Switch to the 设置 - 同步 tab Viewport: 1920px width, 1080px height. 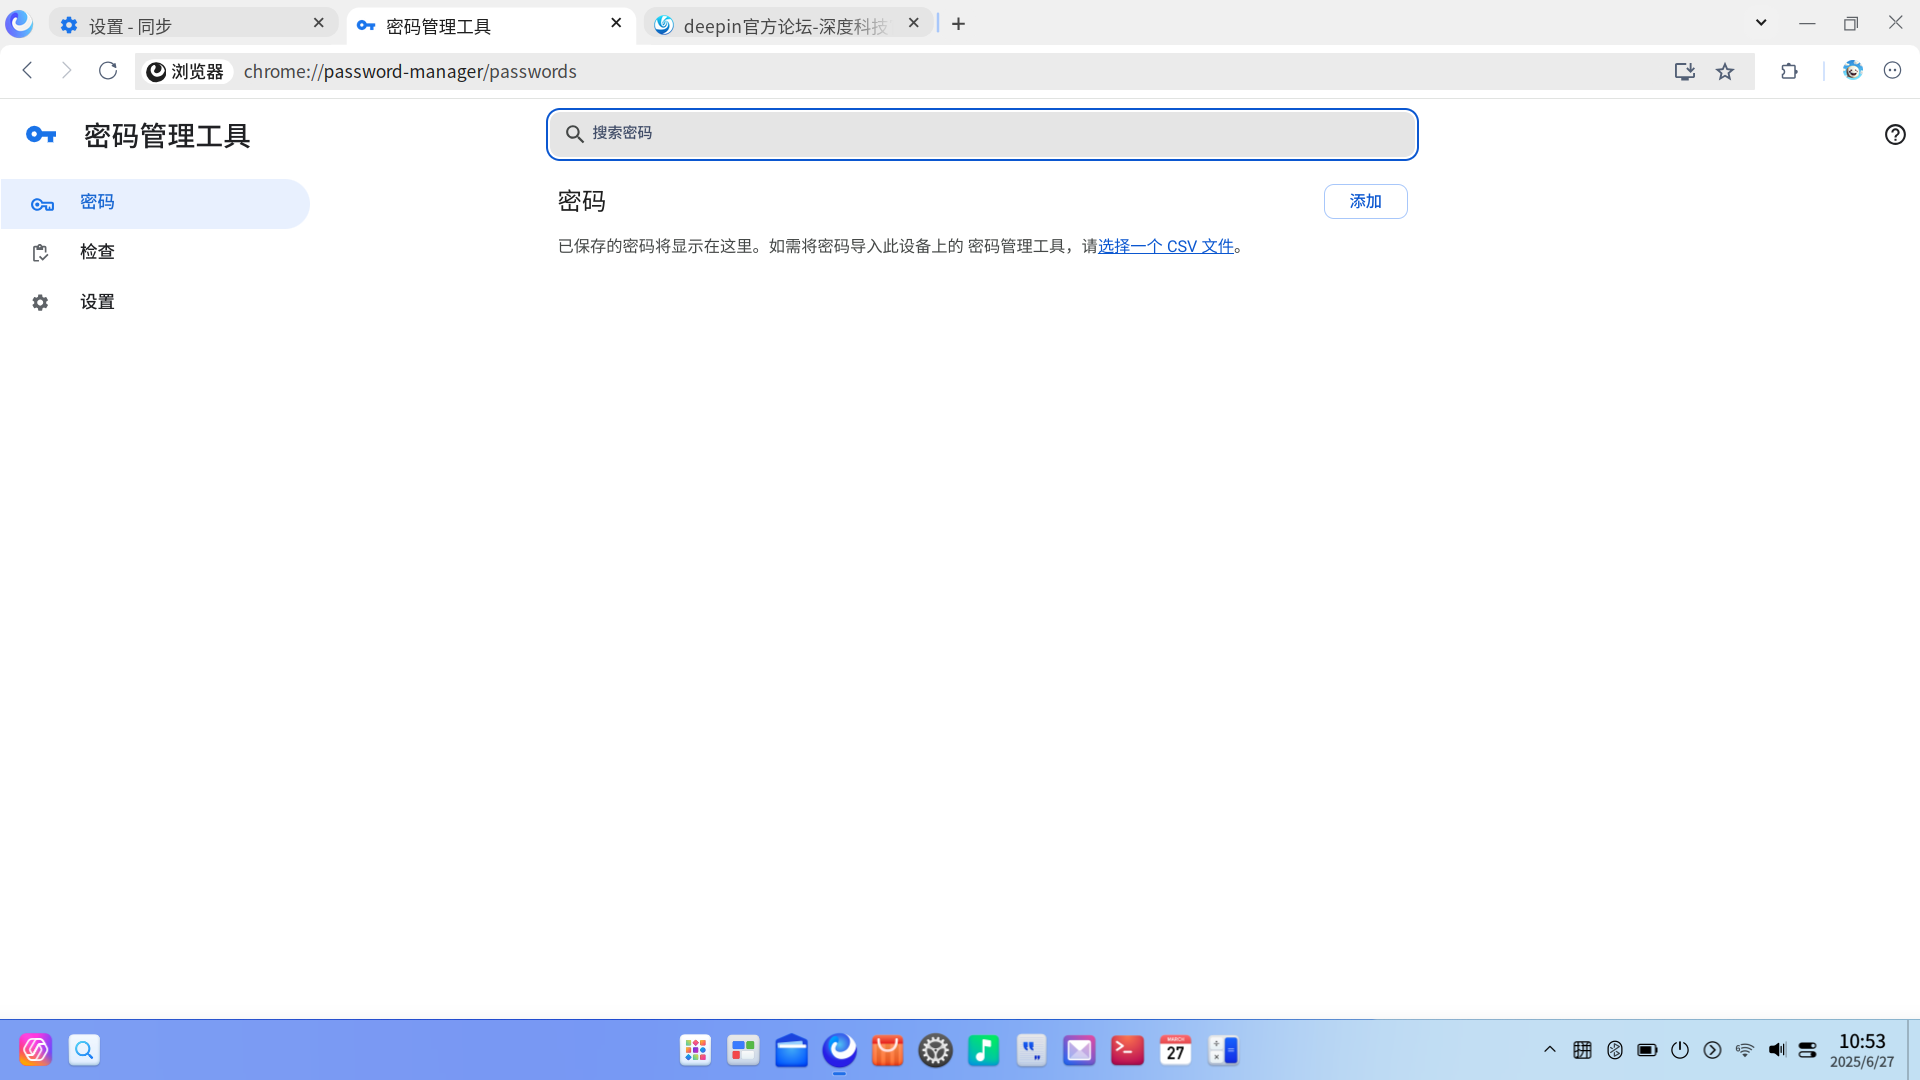click(x=193, y=25)
